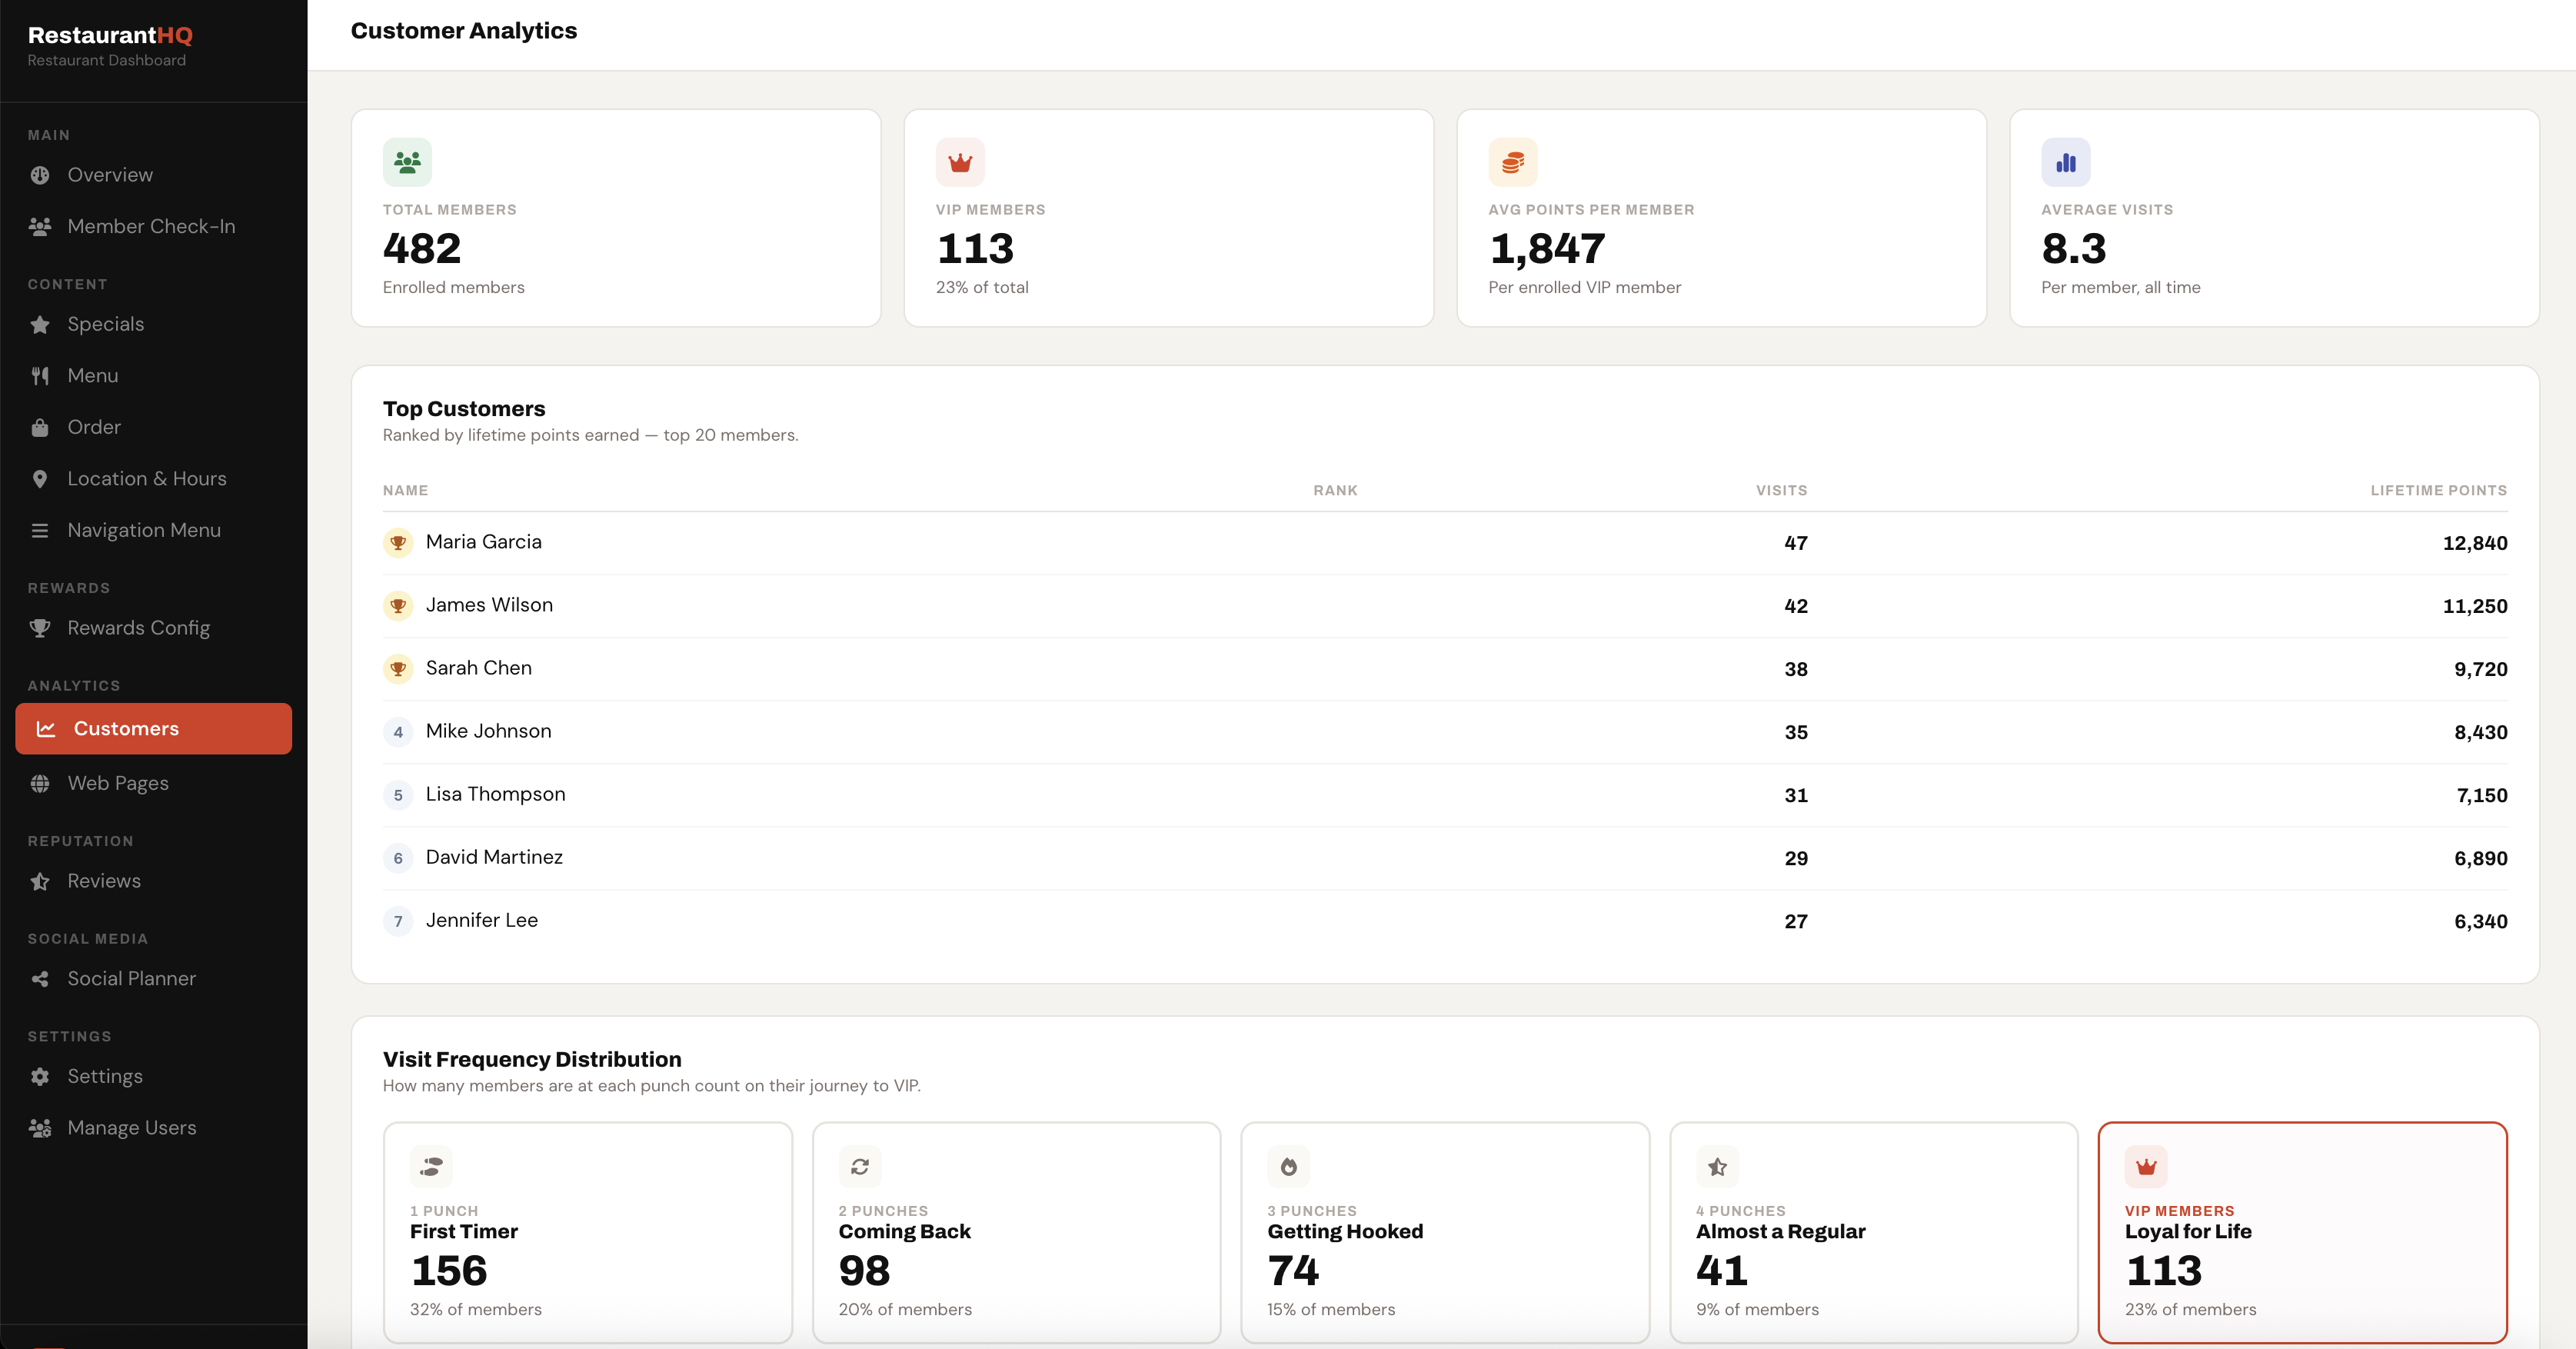
Task: Select the Reviews star icon
Action: pyautogui.click(x=40, y=881)
